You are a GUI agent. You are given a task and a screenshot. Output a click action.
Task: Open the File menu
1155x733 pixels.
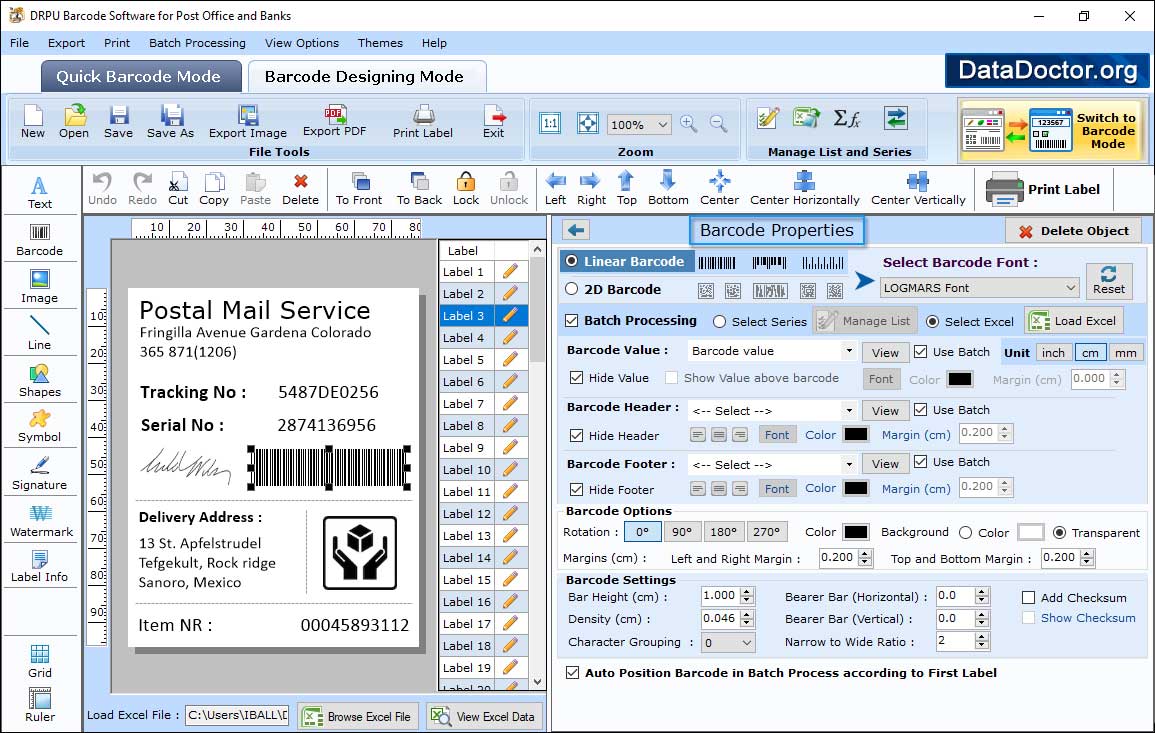19,43
